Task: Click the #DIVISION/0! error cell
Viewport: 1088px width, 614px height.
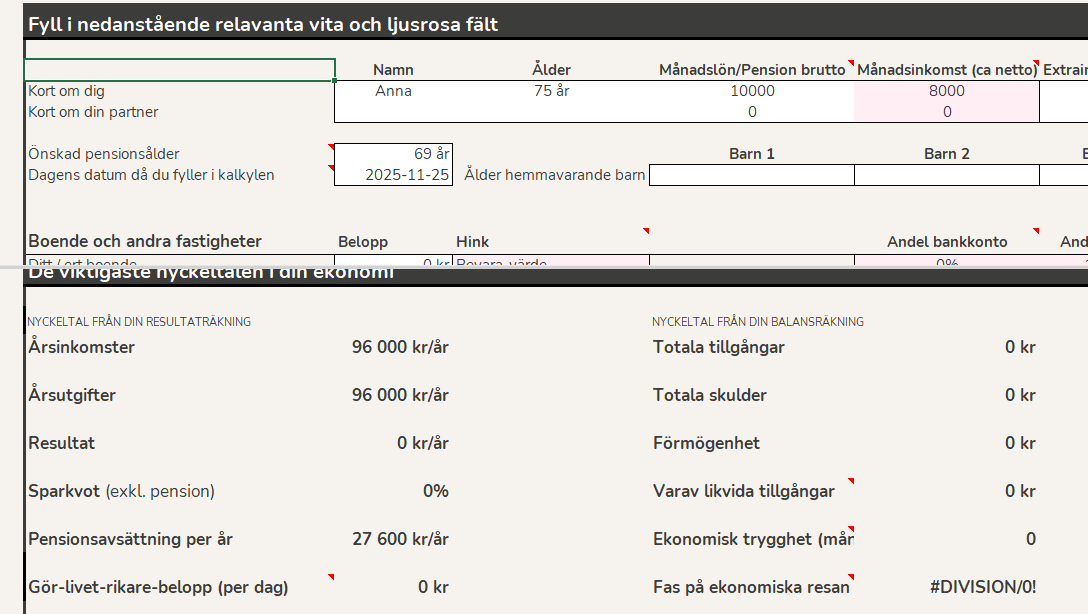Action: [x=982, y=587]
